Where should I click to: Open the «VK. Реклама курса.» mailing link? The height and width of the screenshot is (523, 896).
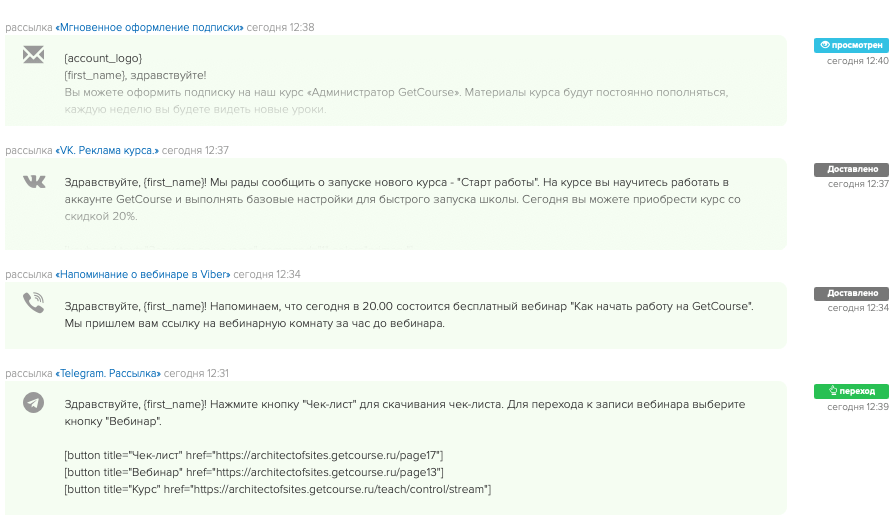tap(107, 150)
